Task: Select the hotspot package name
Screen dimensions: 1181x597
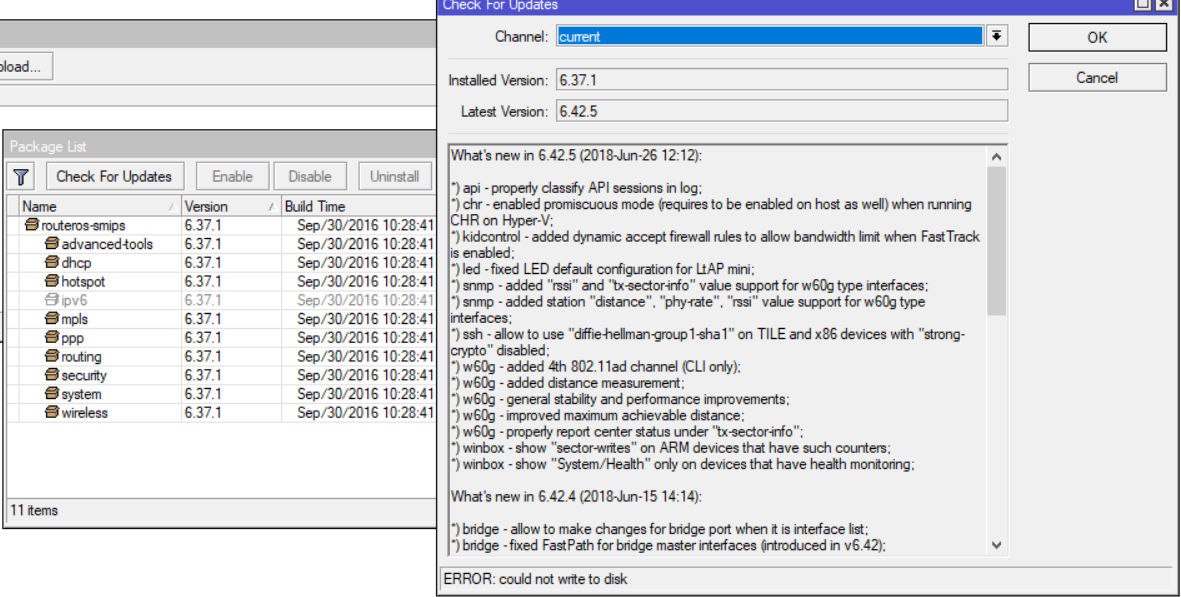Action: (83, 282)
